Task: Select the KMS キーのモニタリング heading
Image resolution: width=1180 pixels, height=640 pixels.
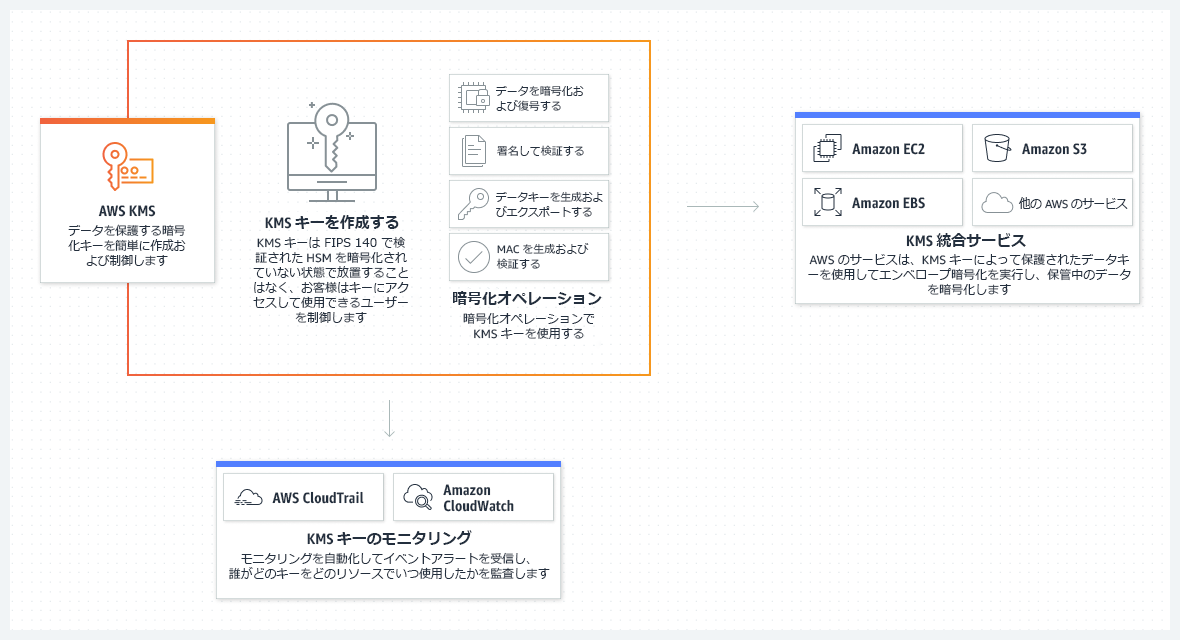Action: pos(388,536)
